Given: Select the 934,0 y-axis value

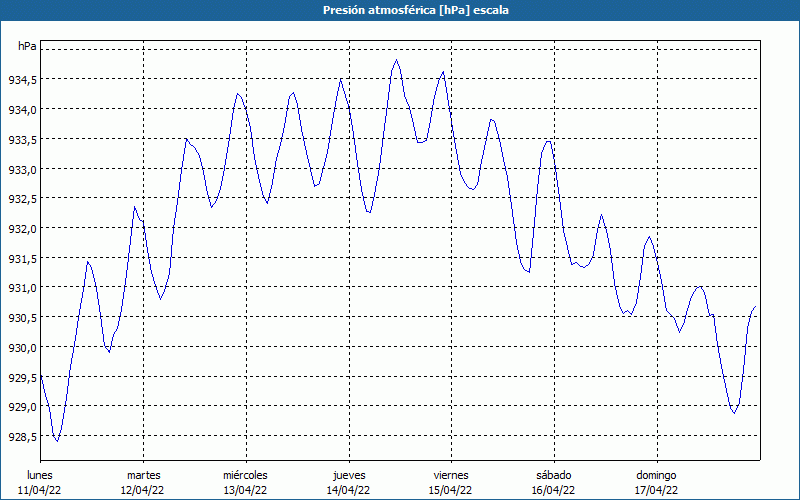Looking at the screenshot, I should tap(22, 109).
